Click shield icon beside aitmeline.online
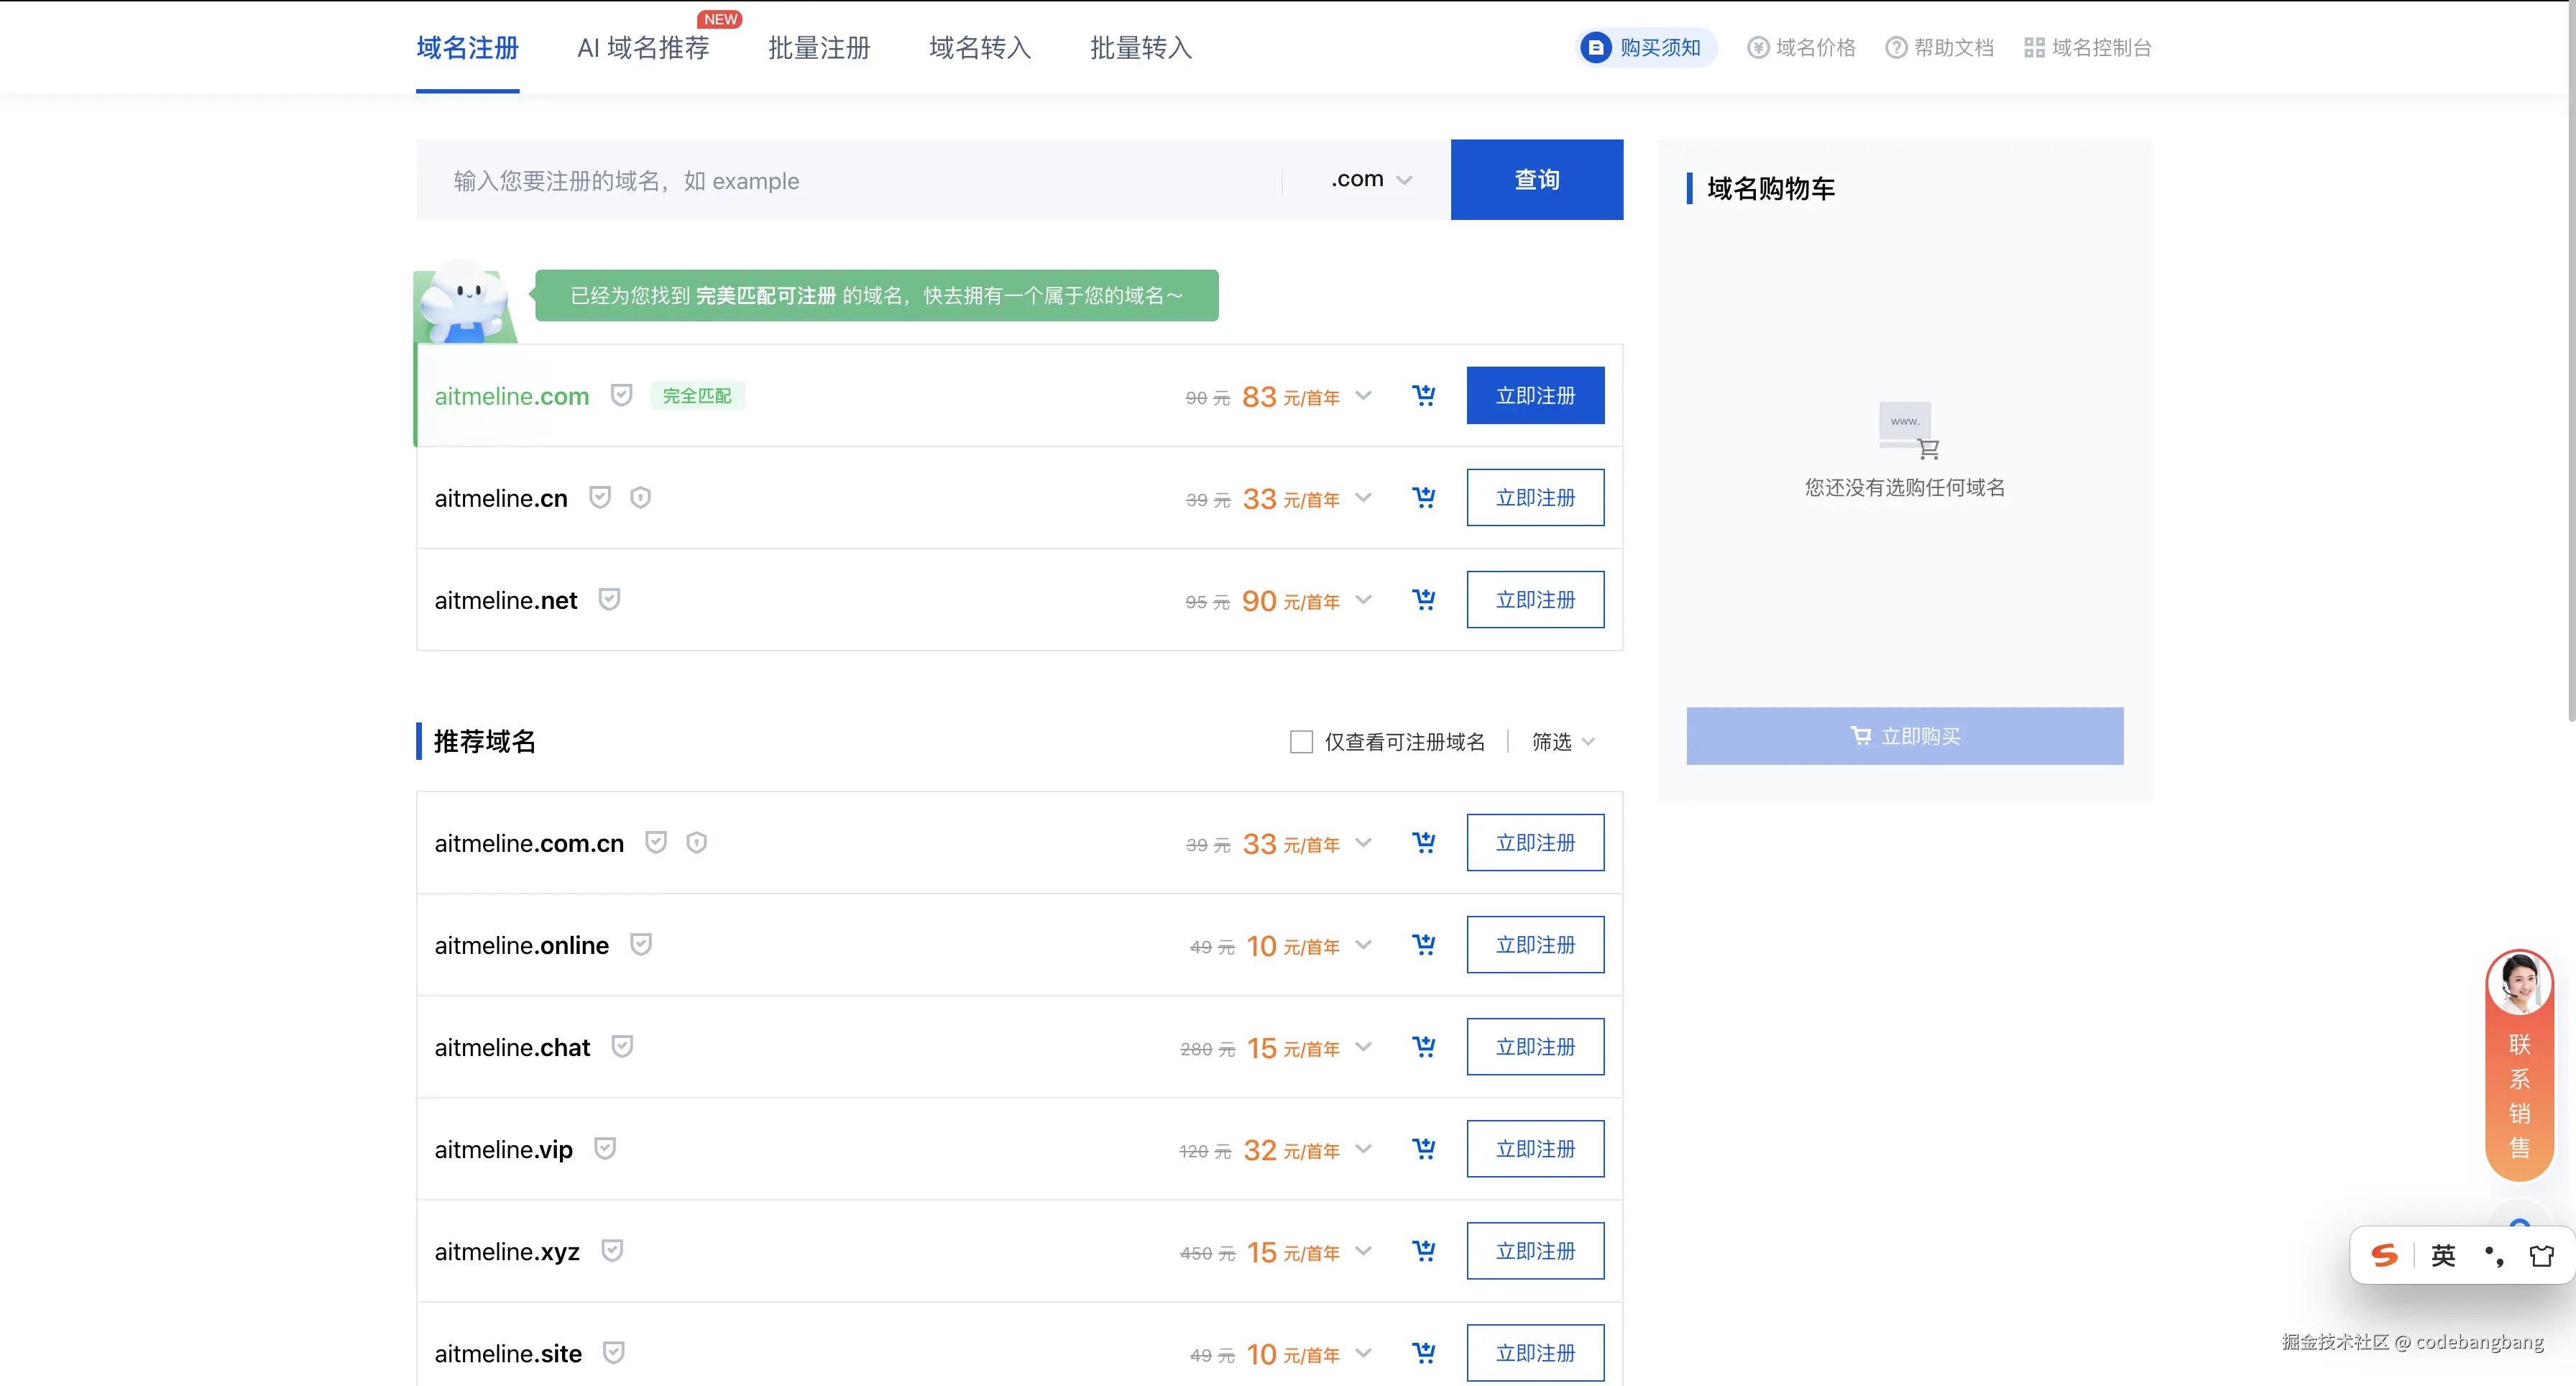This screenshot has height=1386, width=2576. point(641,944)
